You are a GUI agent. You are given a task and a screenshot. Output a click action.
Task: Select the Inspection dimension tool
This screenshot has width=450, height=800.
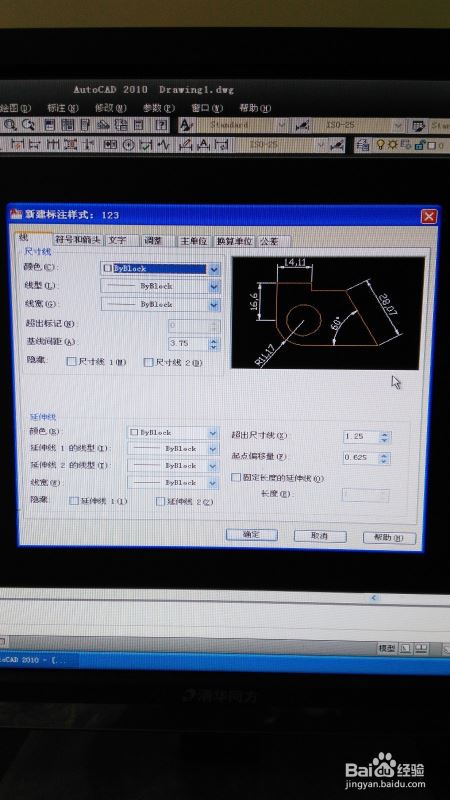[146, 145]
